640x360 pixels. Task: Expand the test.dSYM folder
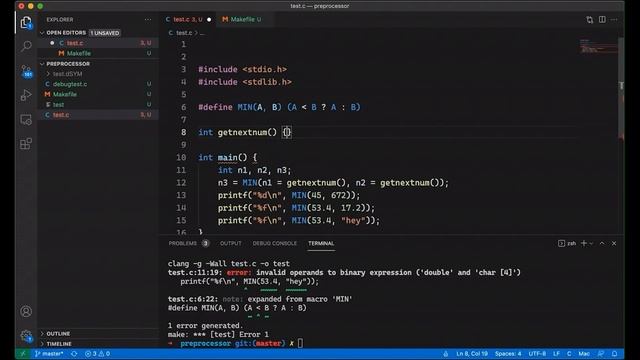pos(67,74)
